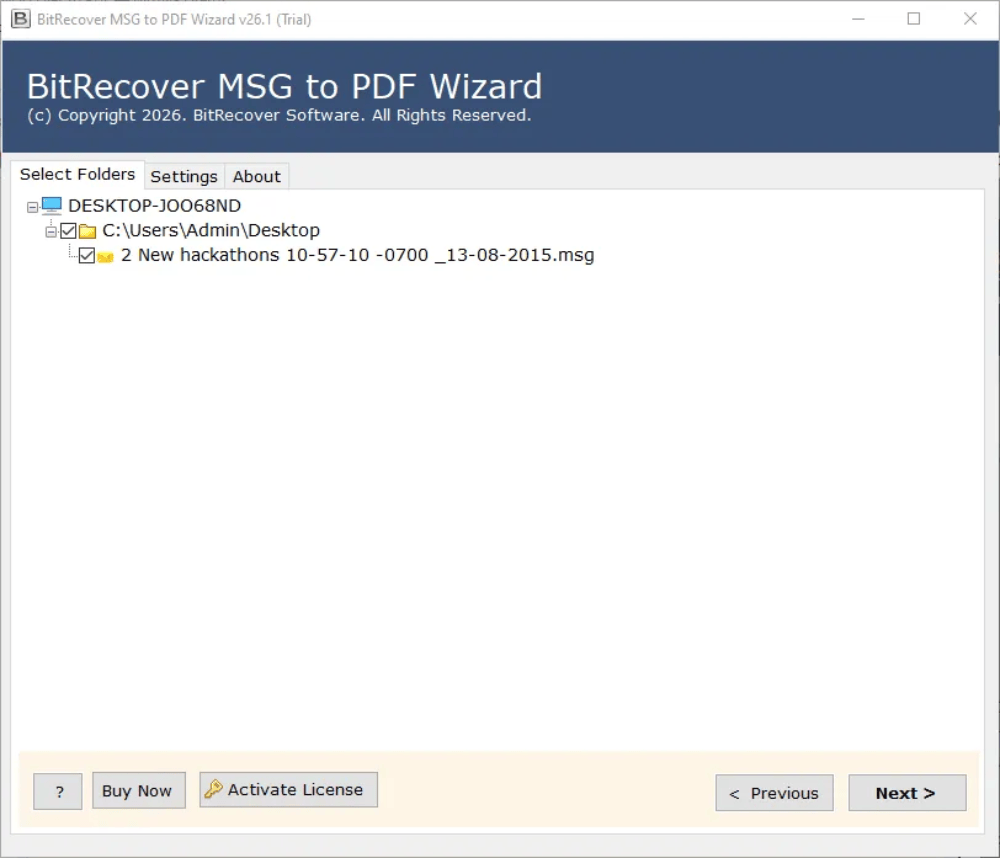The width and height of the screenshot is (1000, 858).
Task: Uncheck the C:\Users\Admin\Desktop folder checkbox
Action: pos(67,230)
